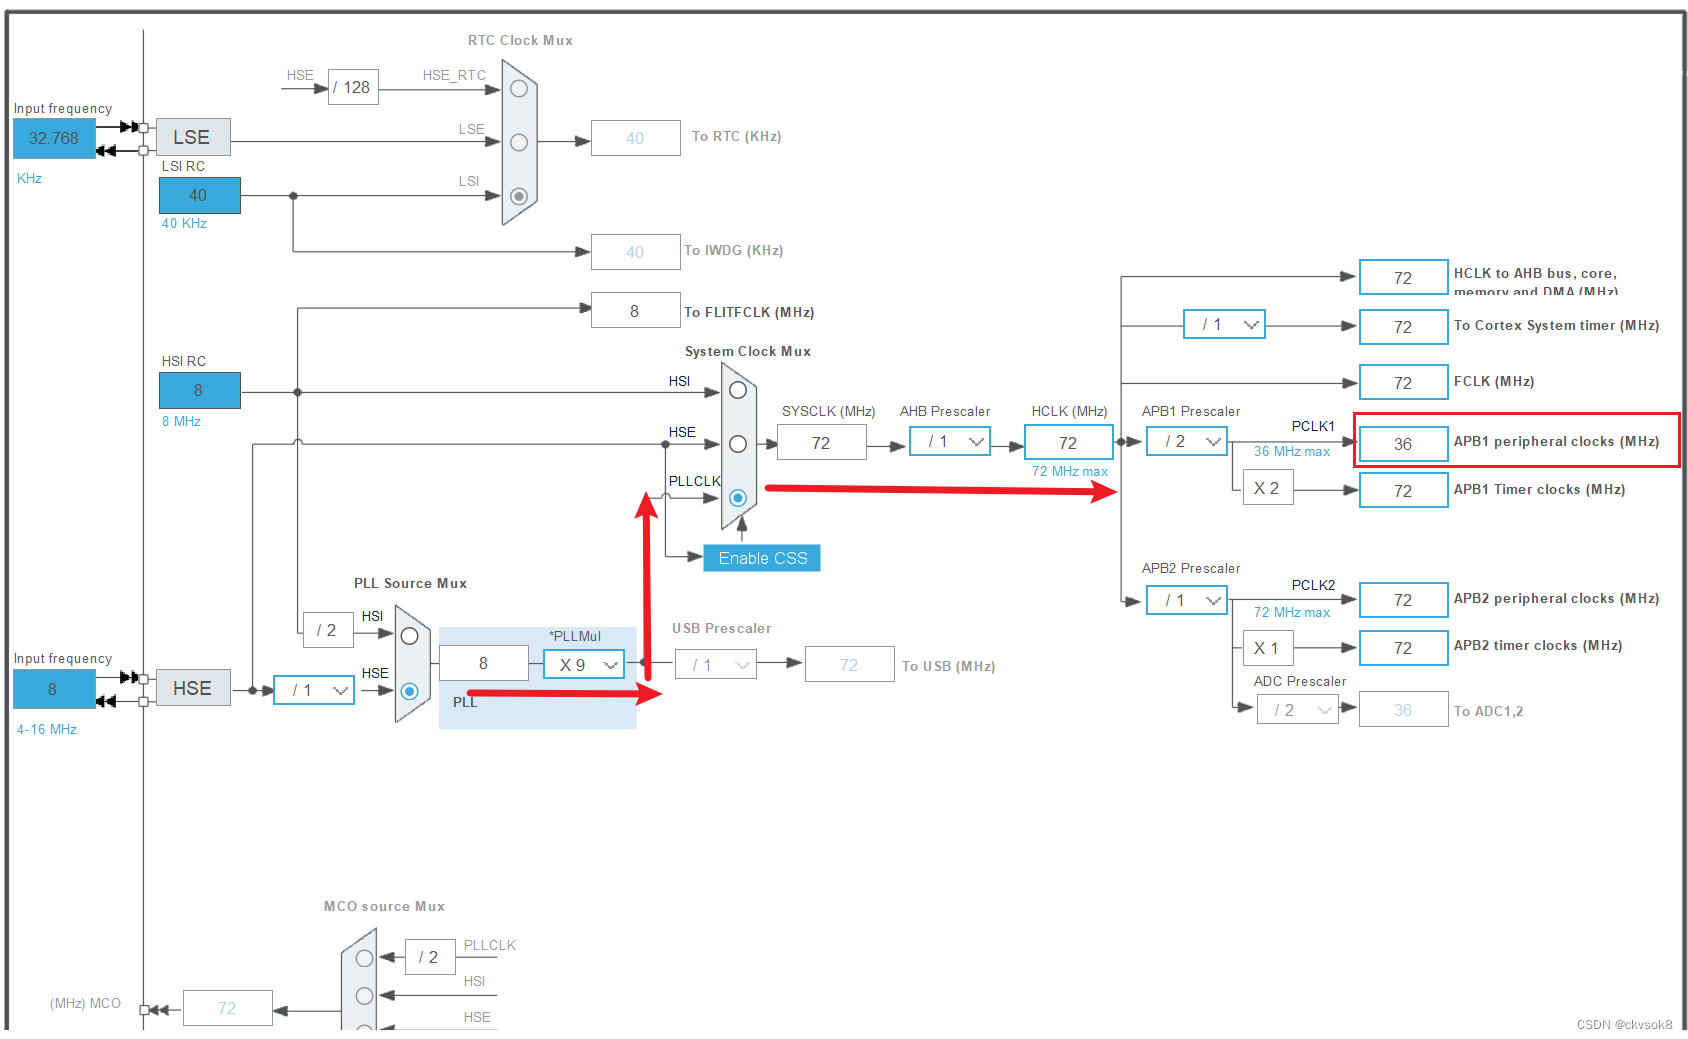
Task: Open the USB Prescaler dropdown
Action: click(x=716, y=664)
